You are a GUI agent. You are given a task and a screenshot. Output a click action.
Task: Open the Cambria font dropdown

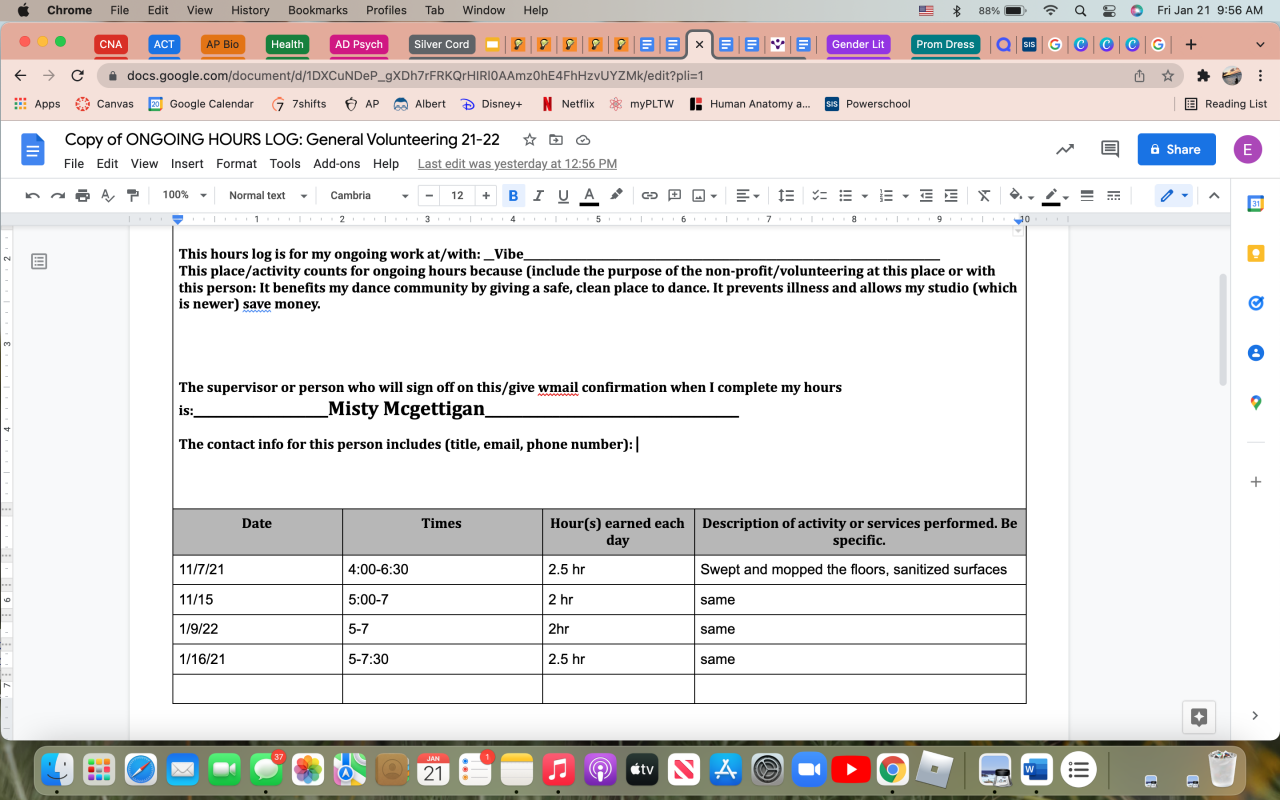369,195
